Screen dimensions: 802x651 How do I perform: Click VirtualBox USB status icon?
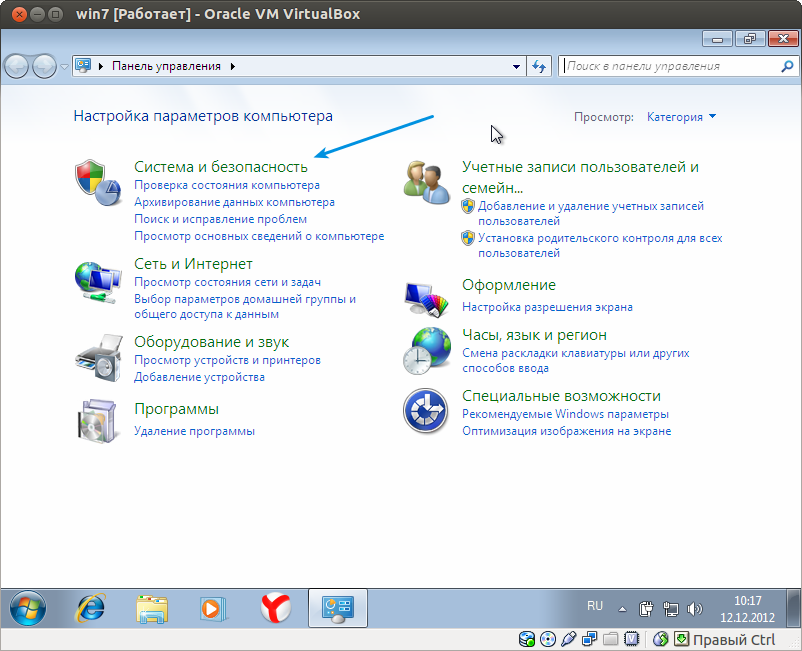coord(568,639)
